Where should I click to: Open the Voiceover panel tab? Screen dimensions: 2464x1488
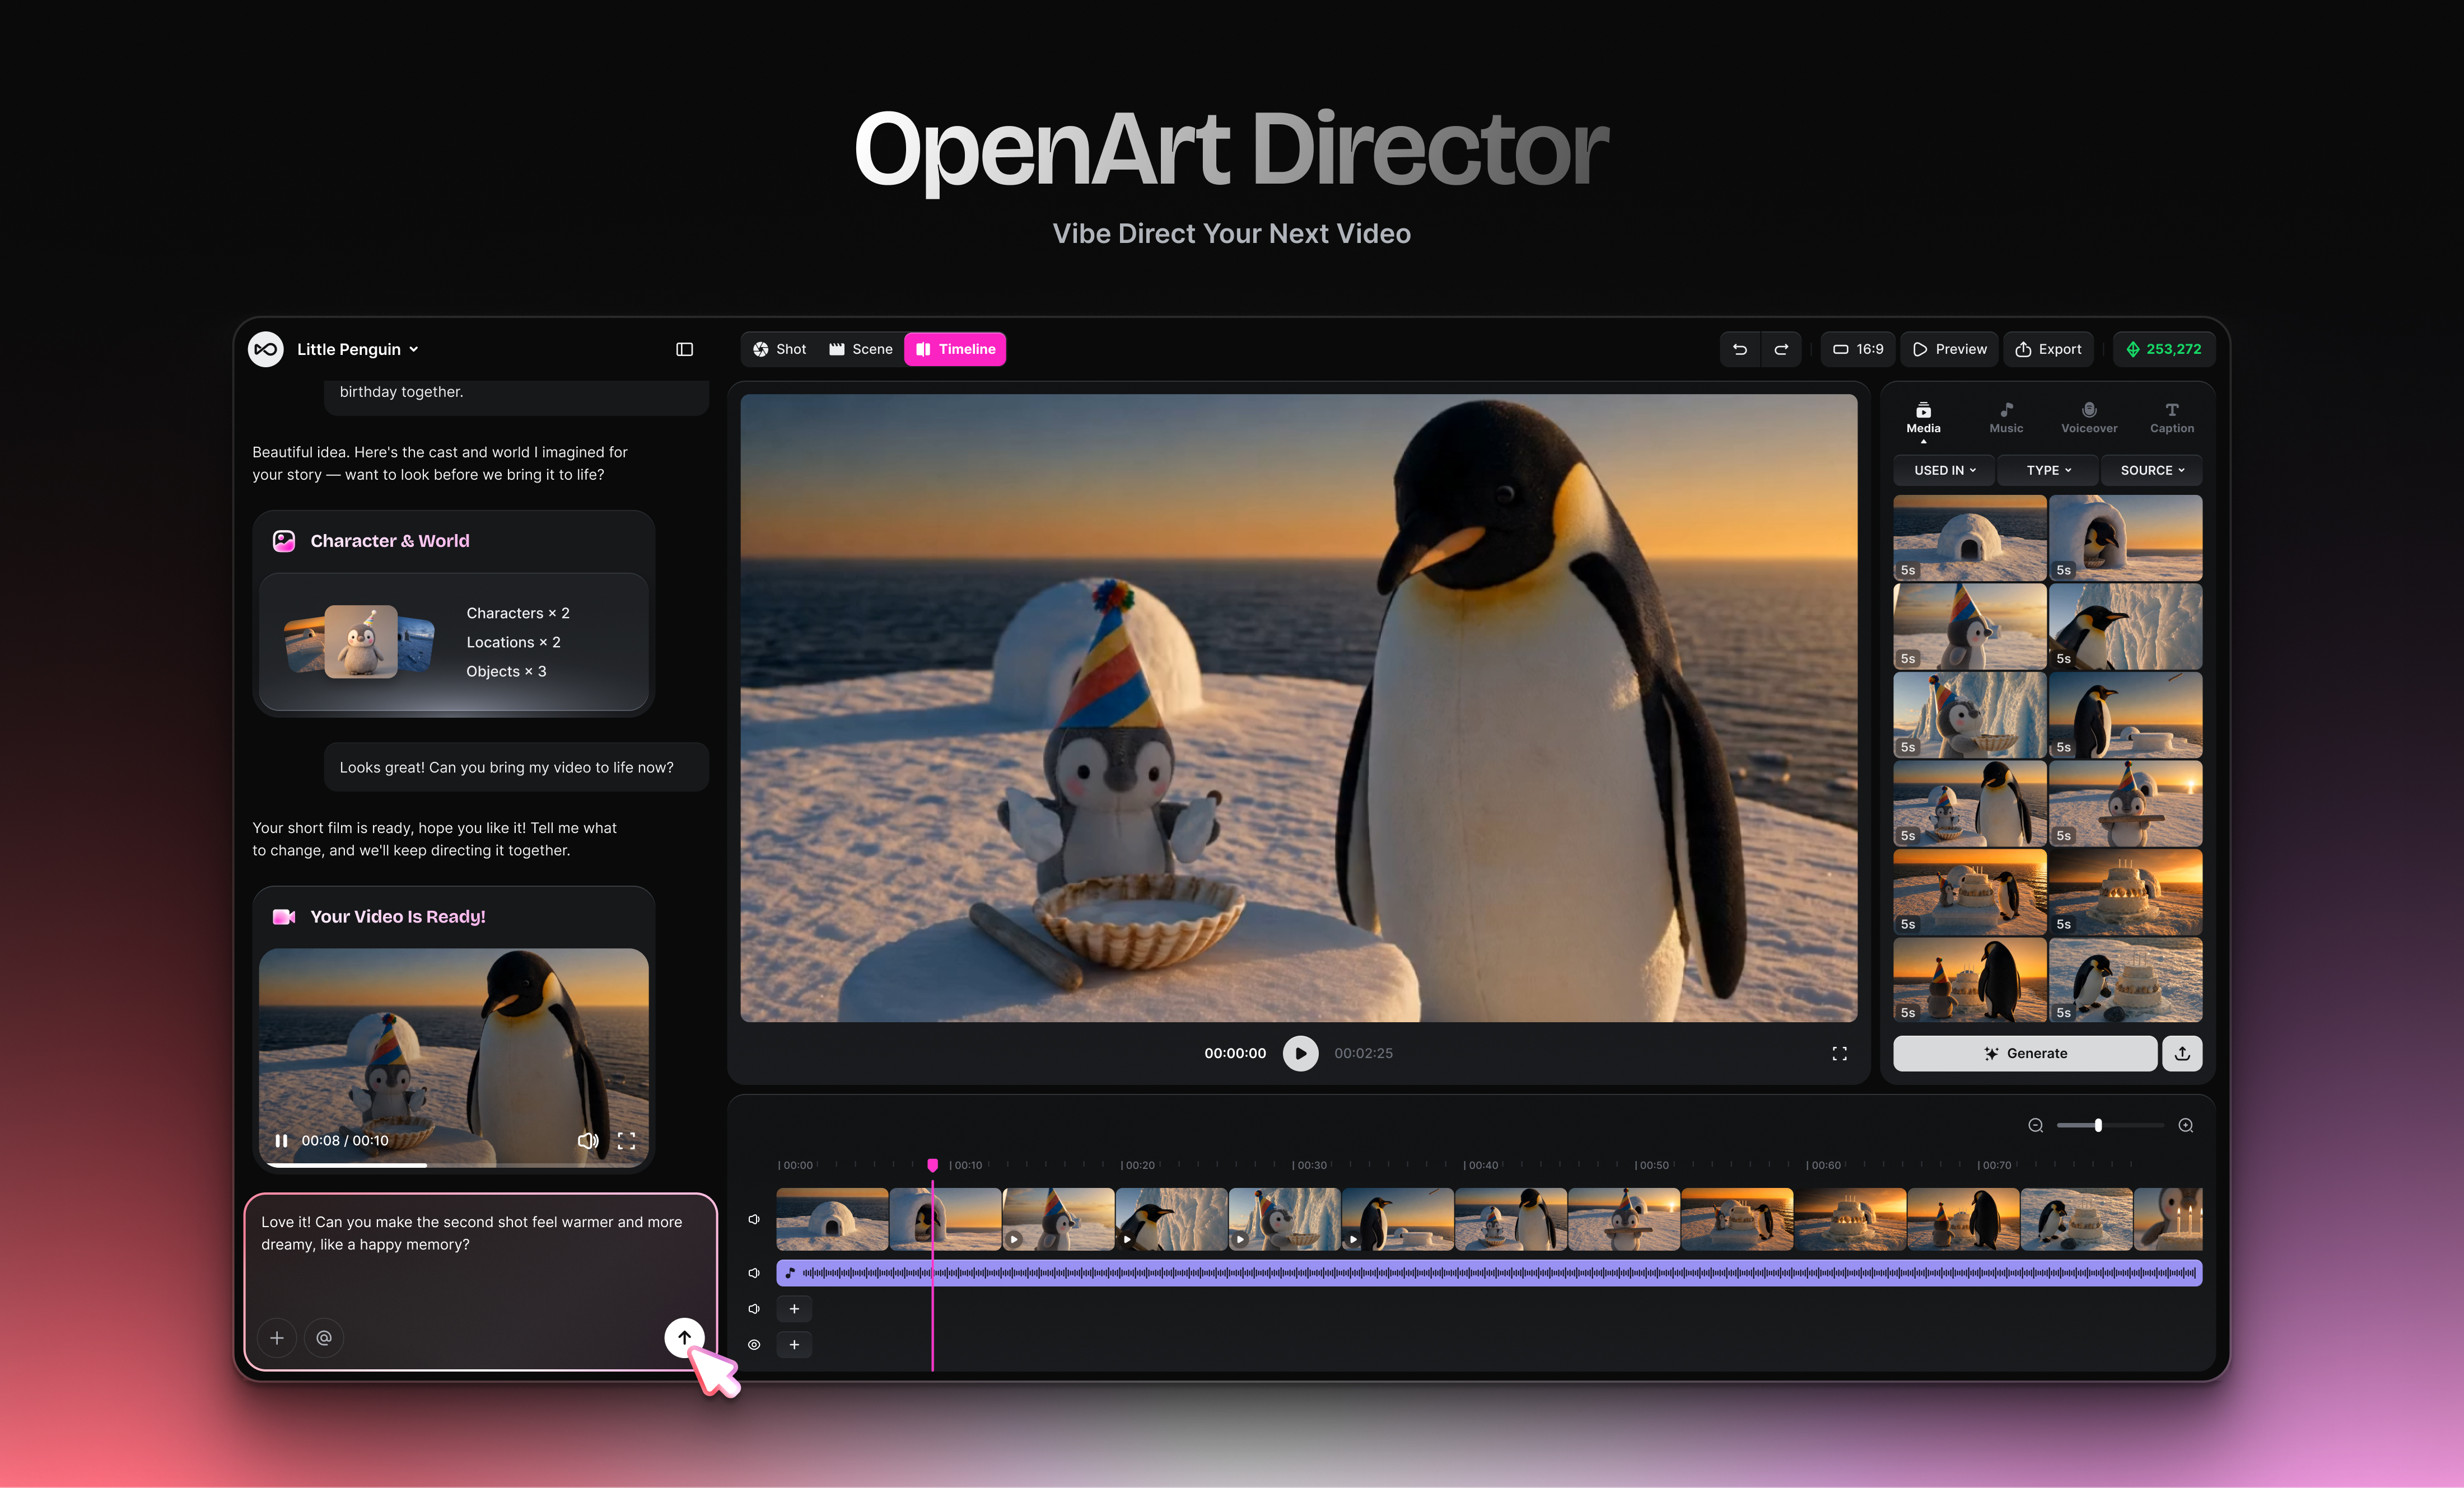2089,418
